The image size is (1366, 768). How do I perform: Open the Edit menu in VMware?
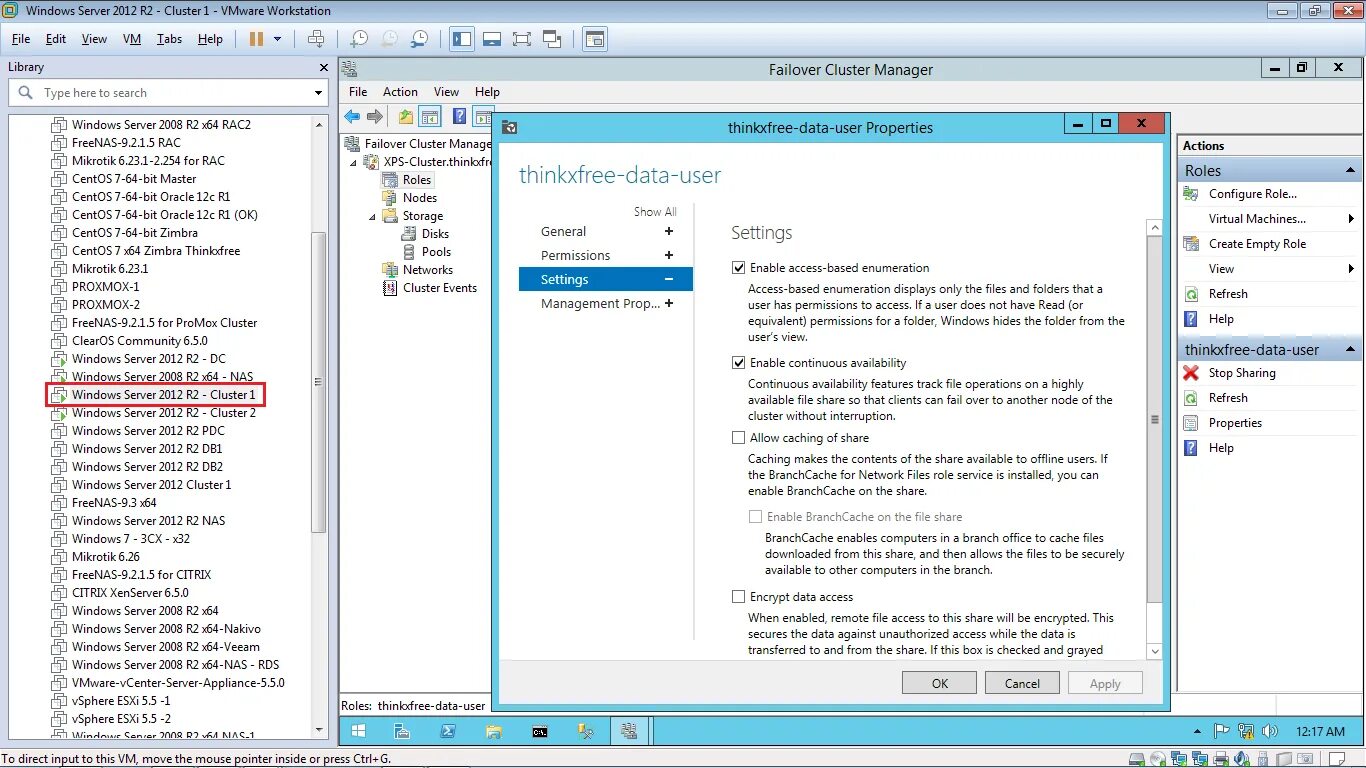[x=56, y=39]
